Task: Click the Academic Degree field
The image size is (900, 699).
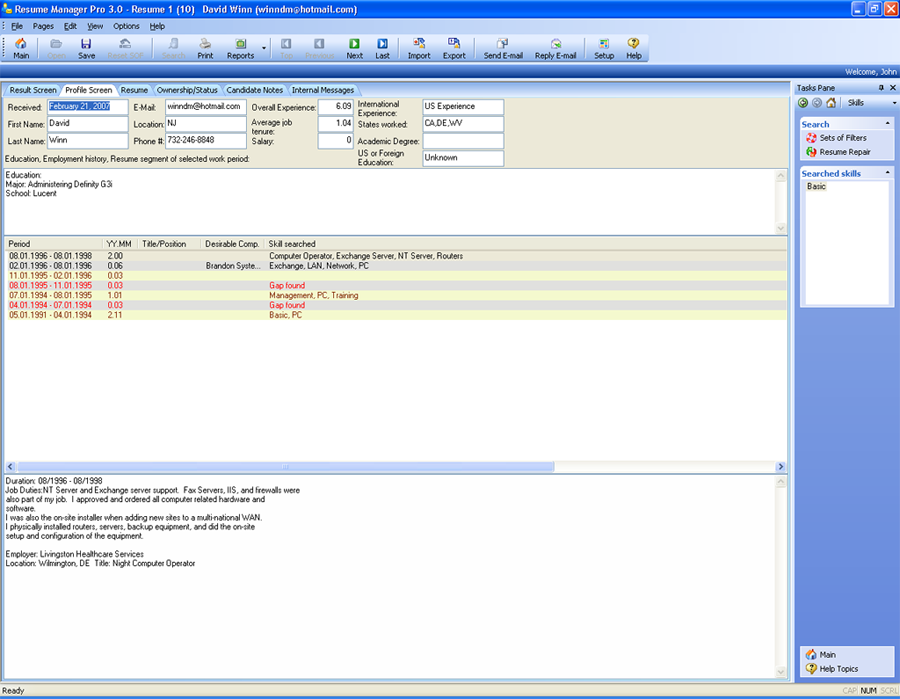Action: click(463, 141)
